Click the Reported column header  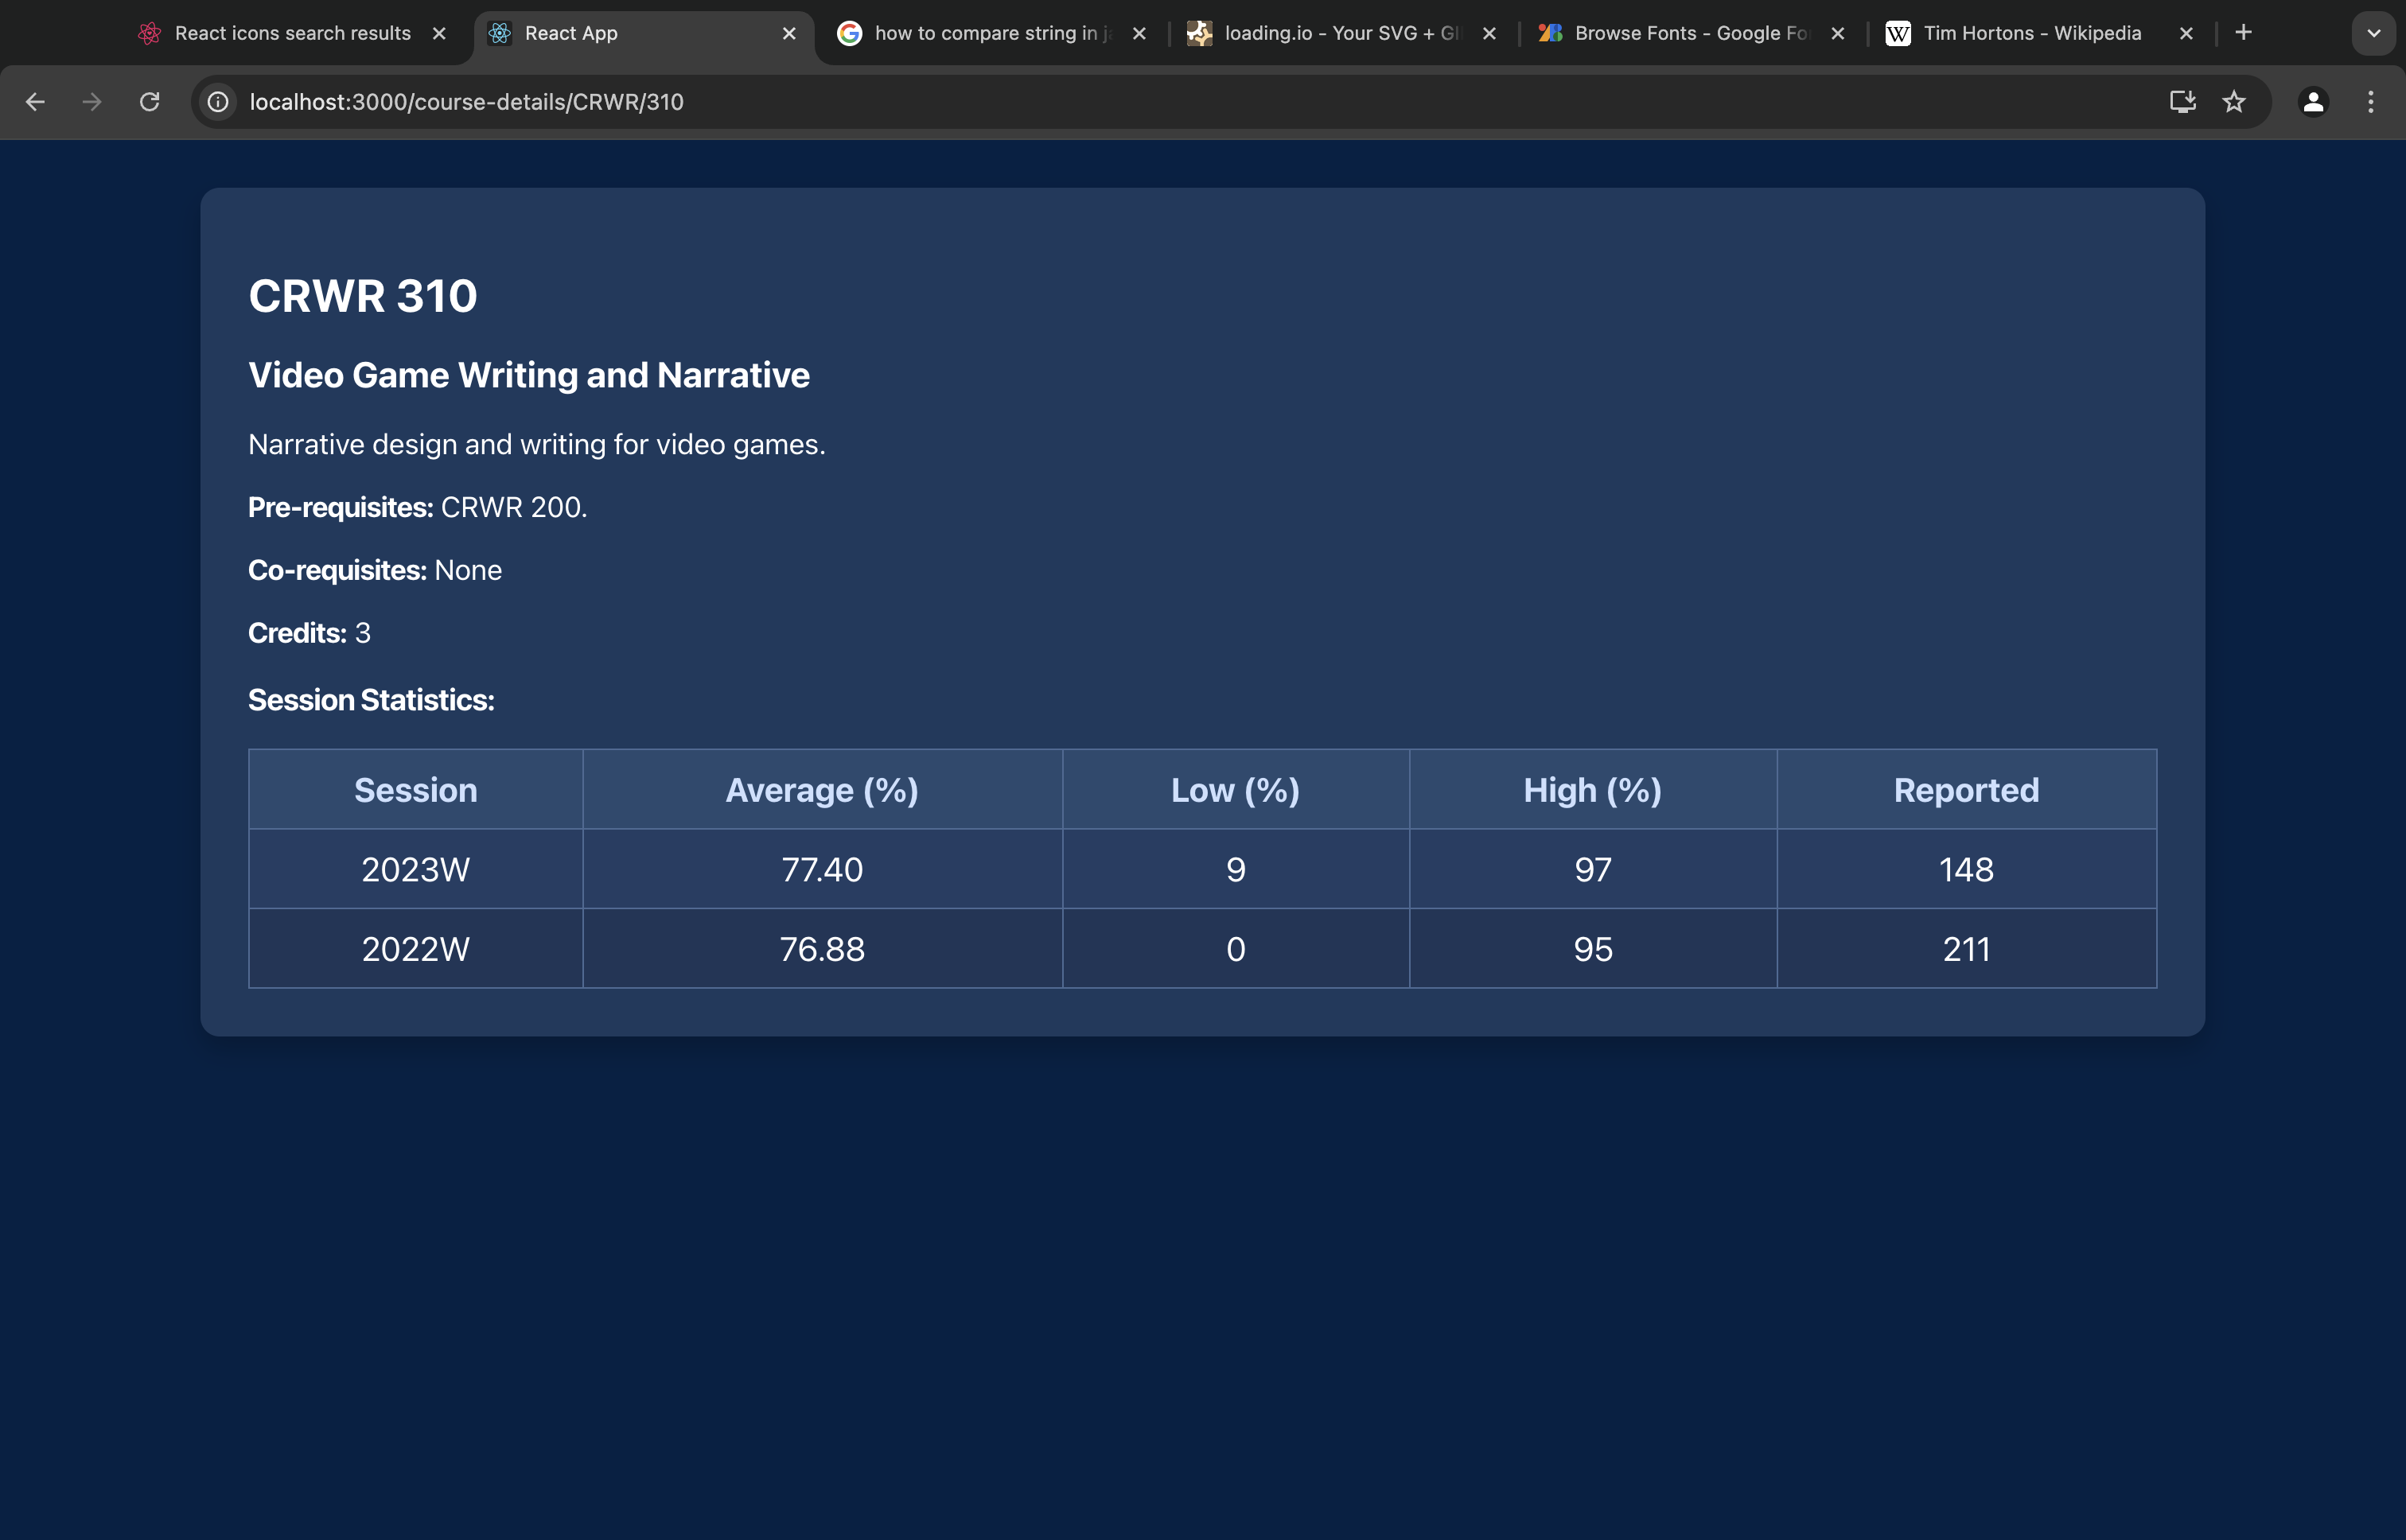pyautogui.click(x=1966, y=790)
